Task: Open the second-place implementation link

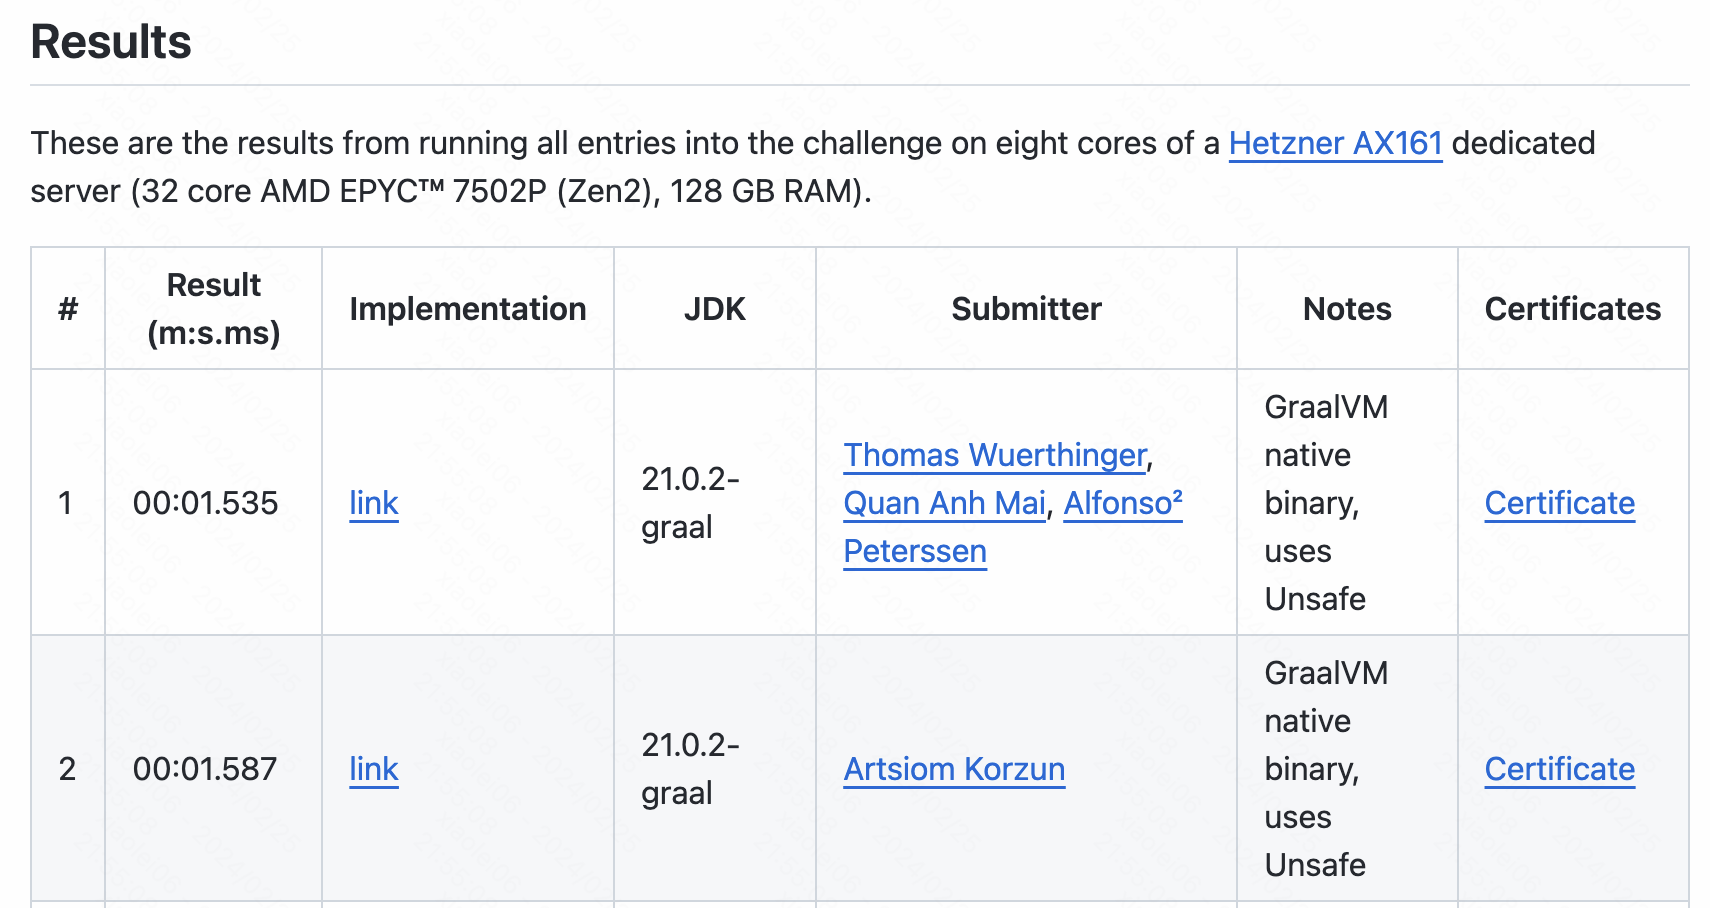Action: (x=374, y=769)
